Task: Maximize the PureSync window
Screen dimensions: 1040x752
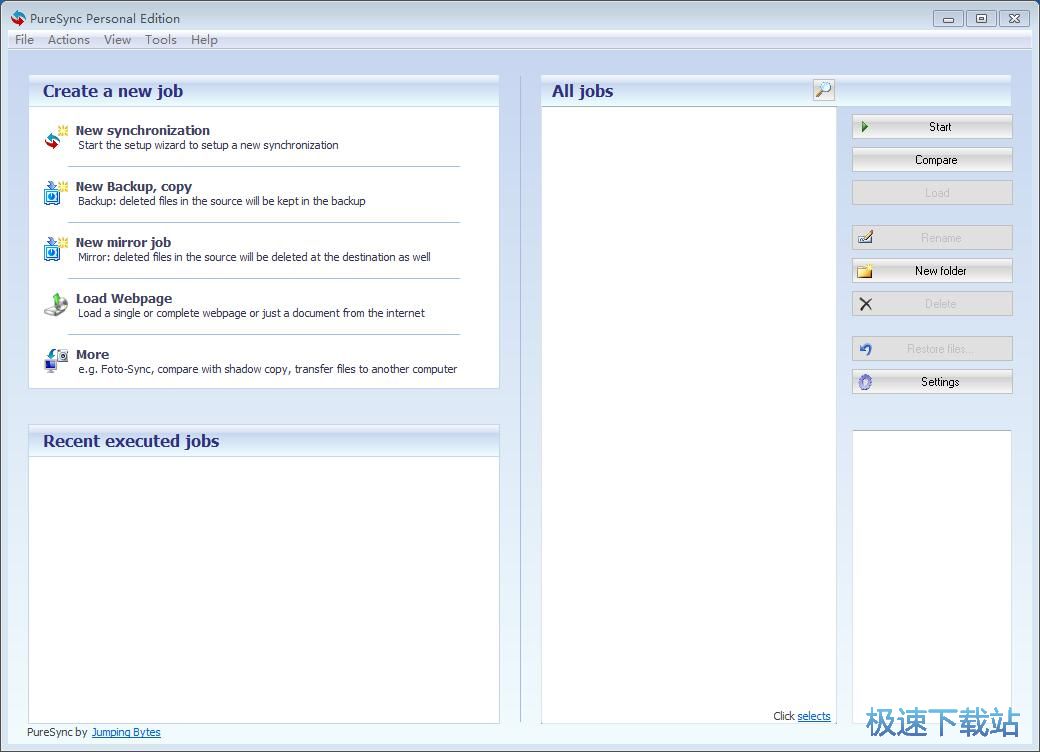Action: tap(981, 19)
